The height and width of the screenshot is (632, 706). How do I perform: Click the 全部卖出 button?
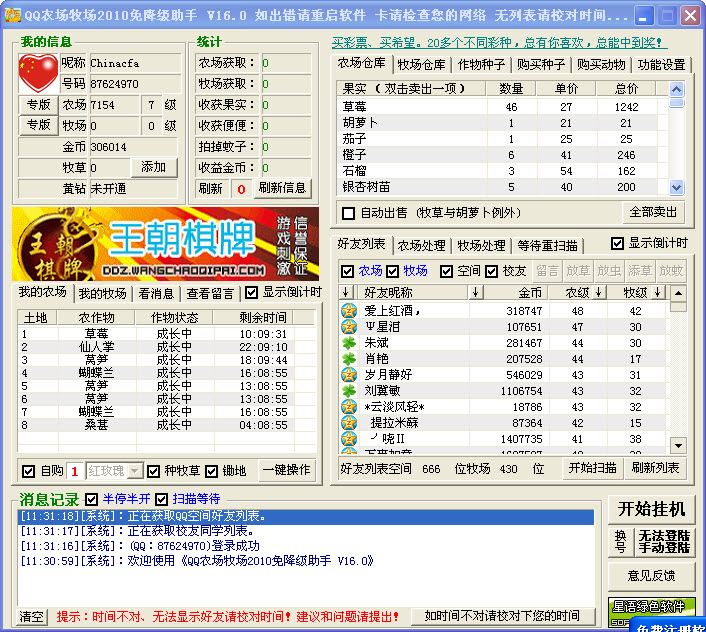(653, 212)
